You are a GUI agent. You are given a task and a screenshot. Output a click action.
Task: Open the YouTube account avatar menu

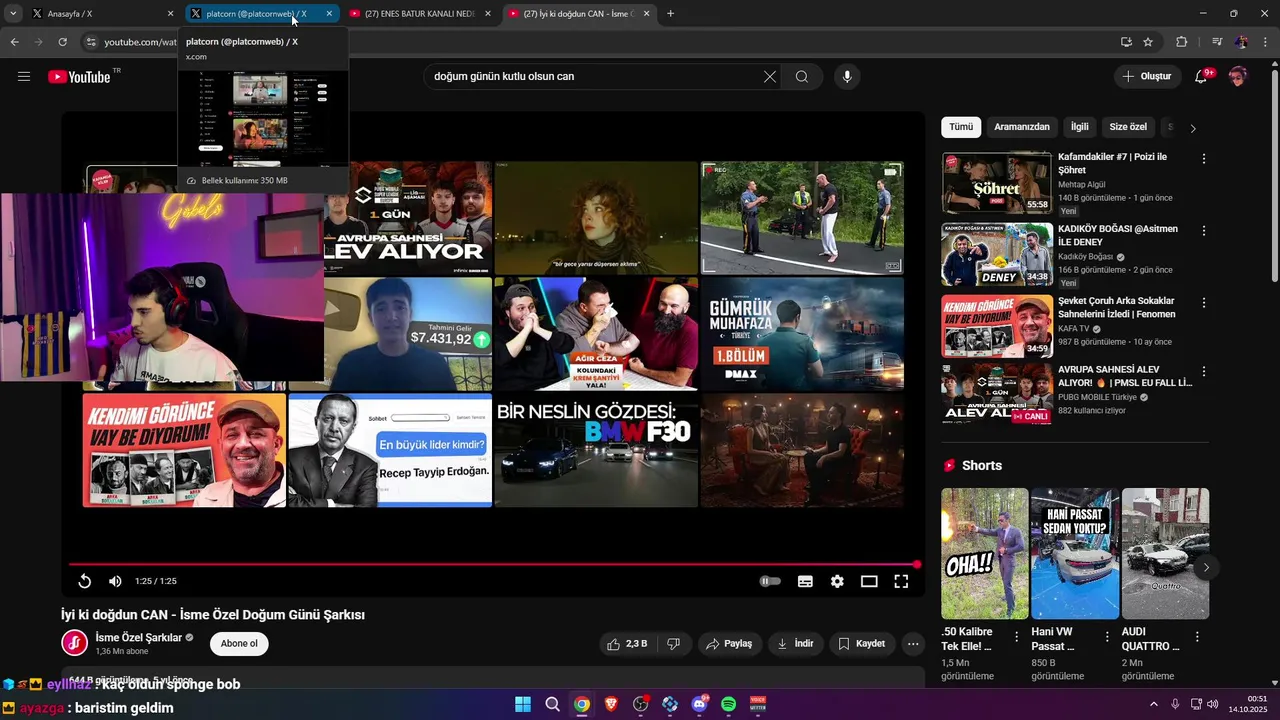pyautogui.click(x=1238, y=76)
